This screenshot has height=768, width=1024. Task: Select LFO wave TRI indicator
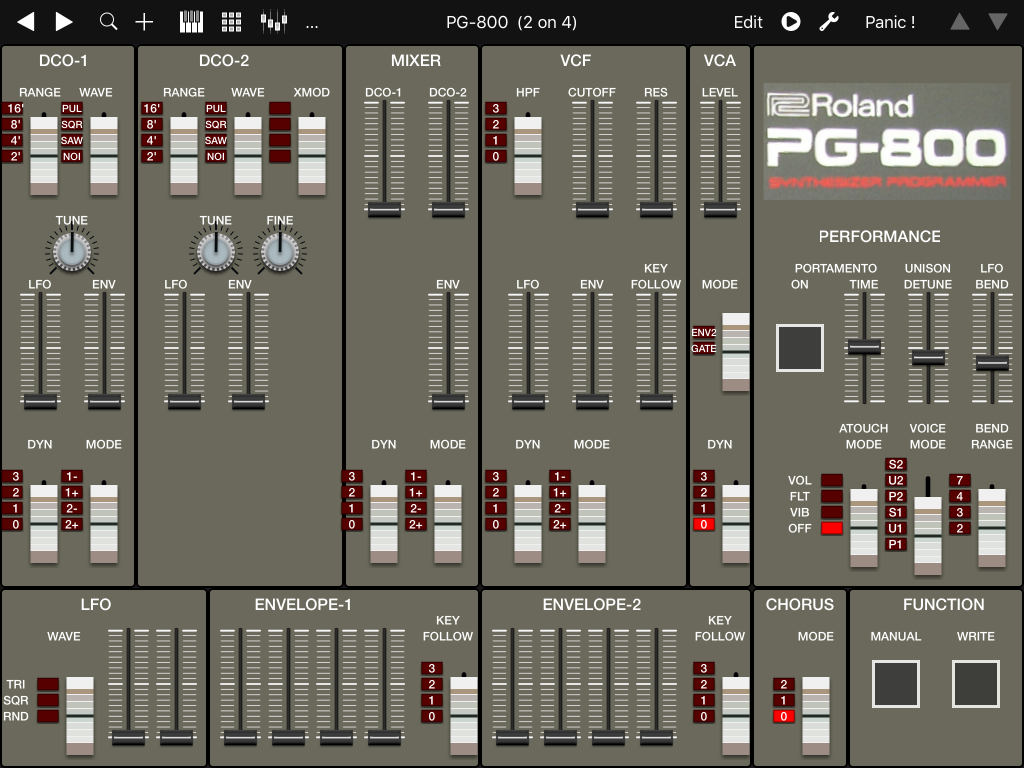48,684
